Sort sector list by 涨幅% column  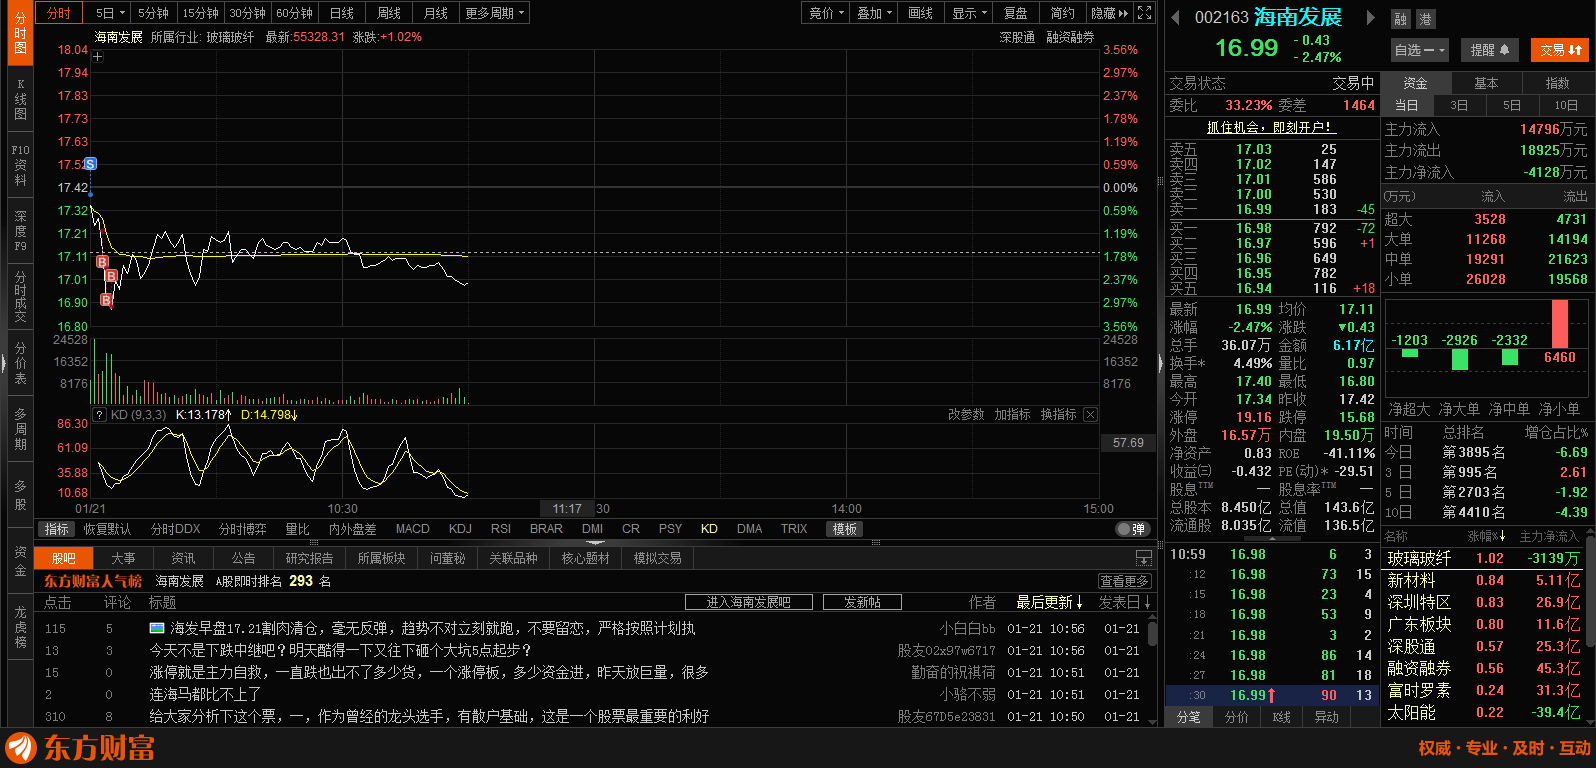pyautogui.click(x=1487, y=537)
